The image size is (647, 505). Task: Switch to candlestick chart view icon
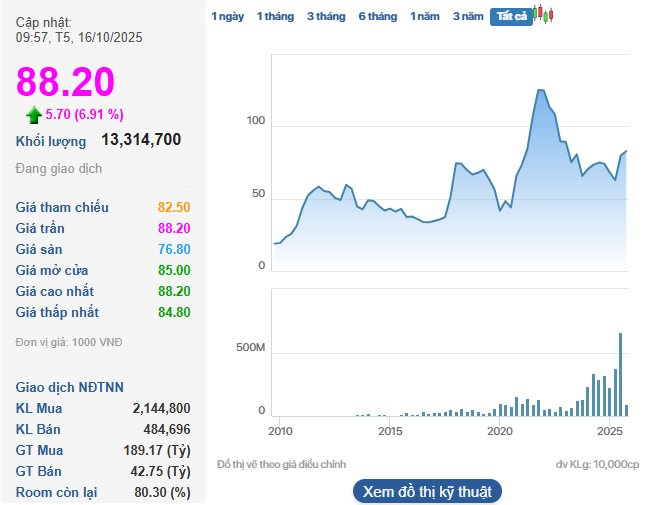pyautogui.click(x=543, y=14)
